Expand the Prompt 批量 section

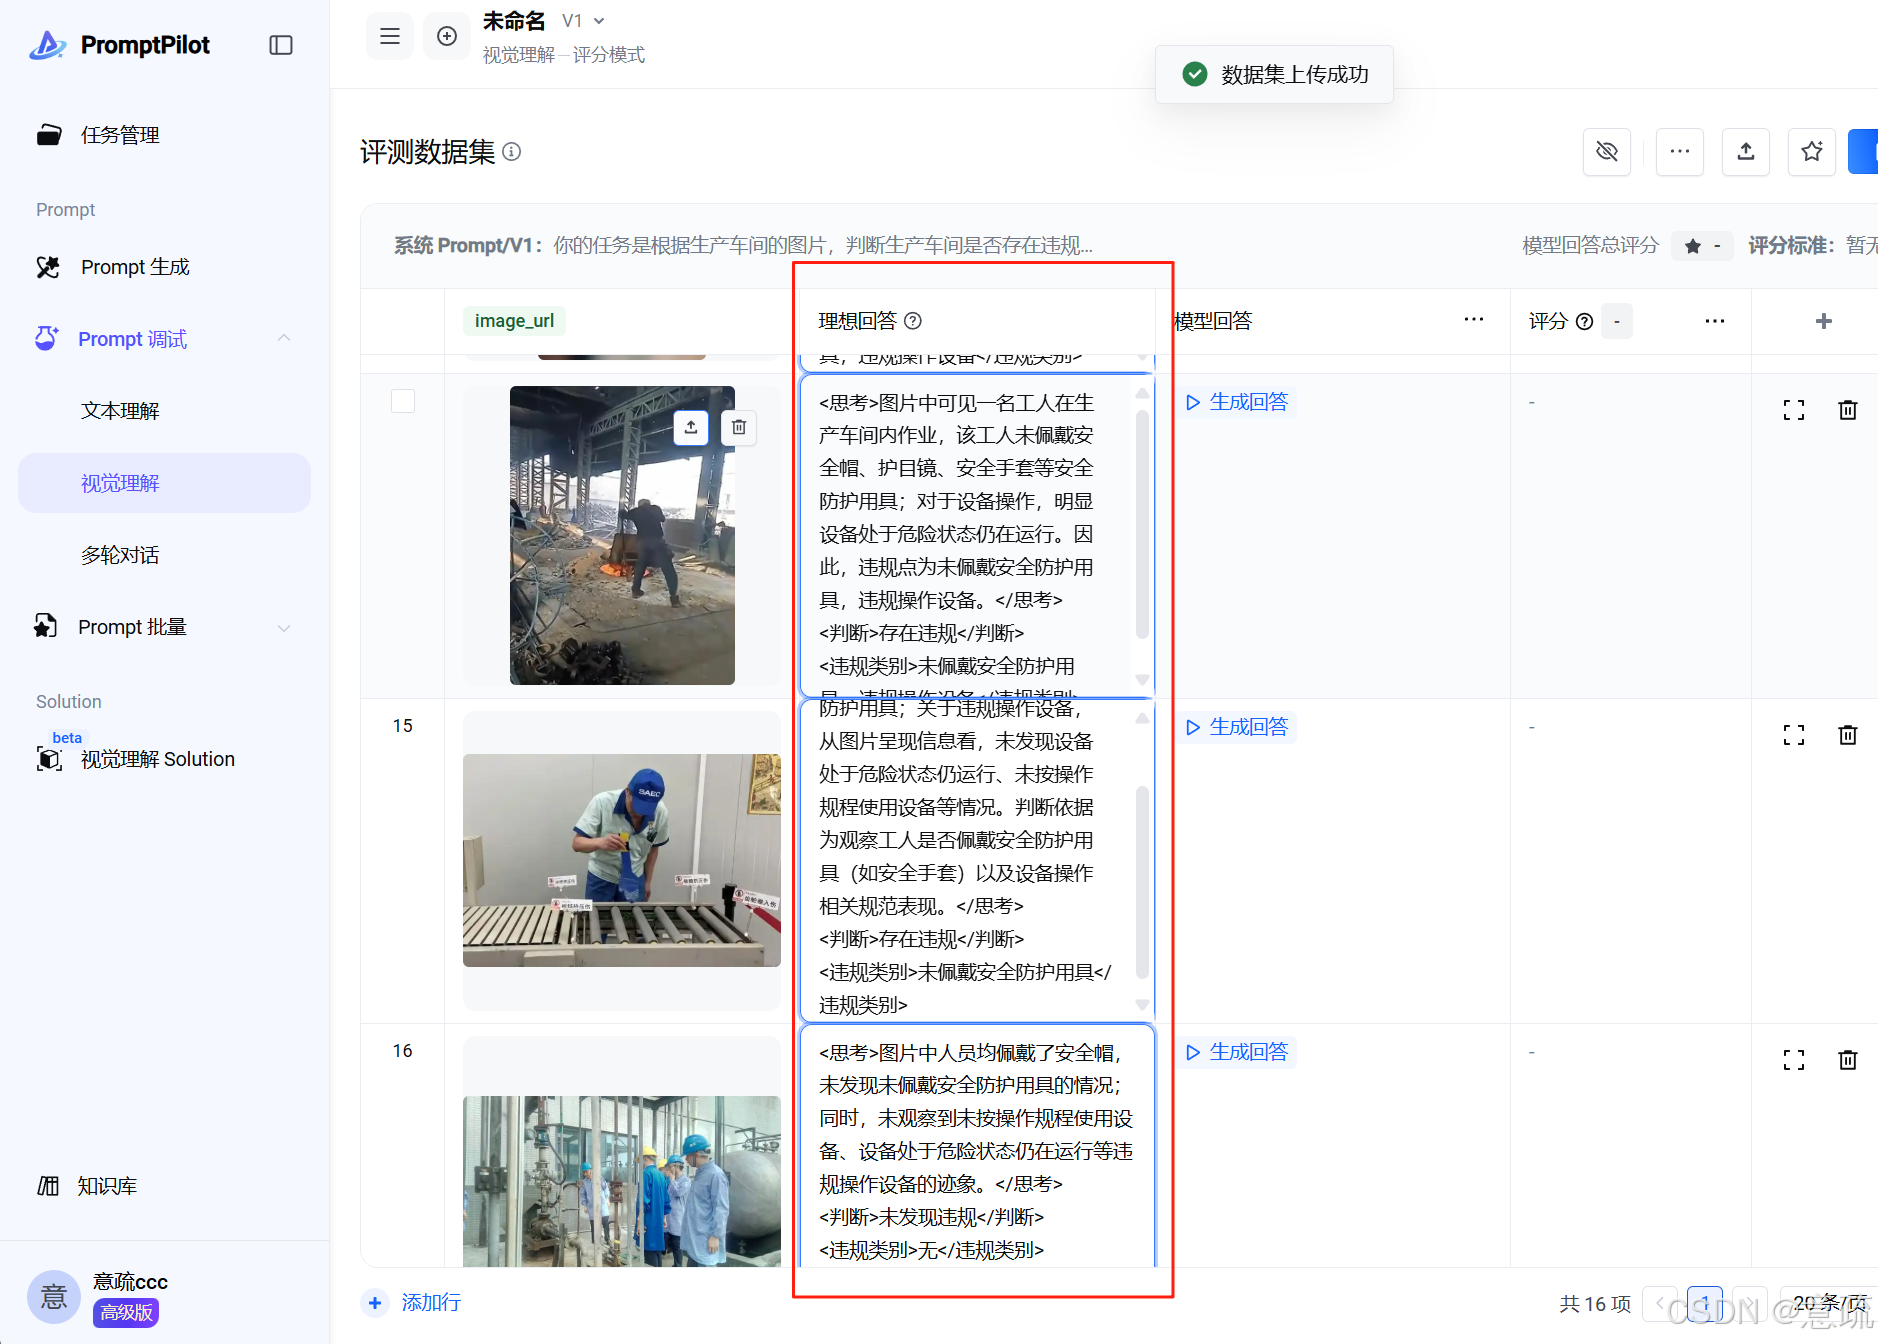[x=284, y=627]
